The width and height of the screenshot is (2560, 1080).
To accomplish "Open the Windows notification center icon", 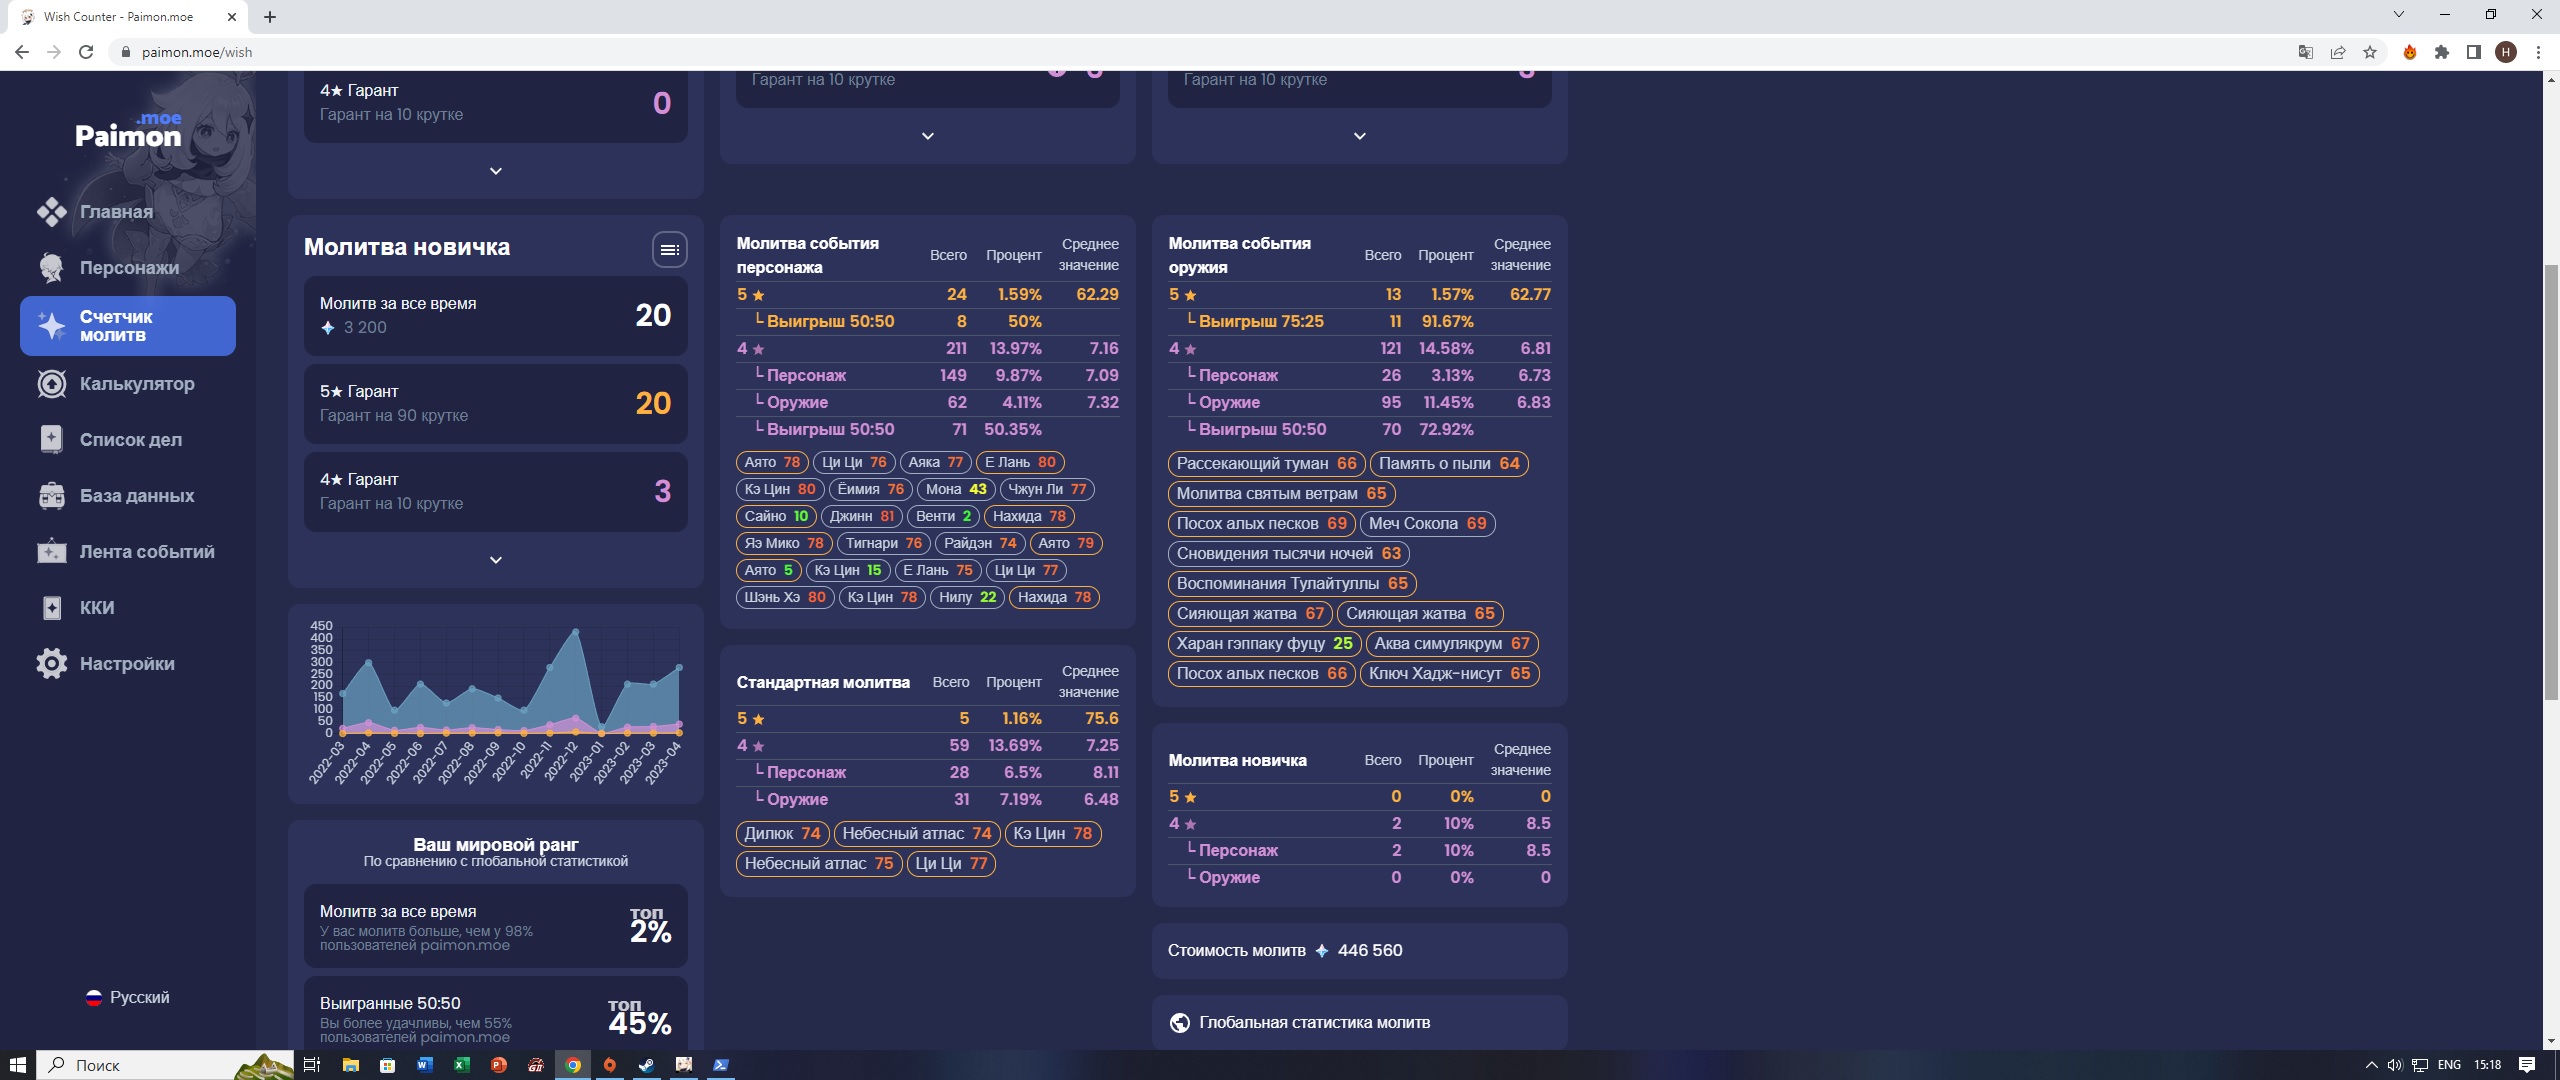I will tap(2527, 1065).
